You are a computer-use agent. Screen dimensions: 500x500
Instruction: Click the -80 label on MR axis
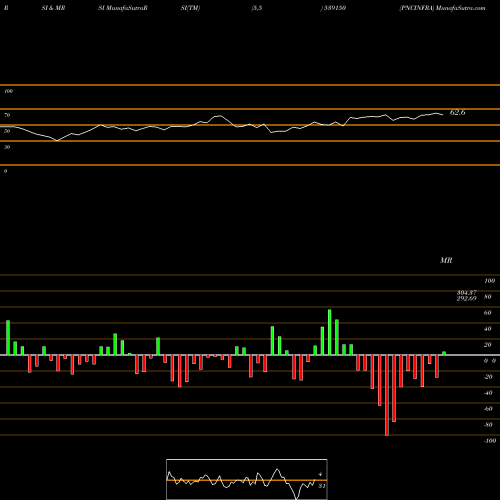coord(488,425)
